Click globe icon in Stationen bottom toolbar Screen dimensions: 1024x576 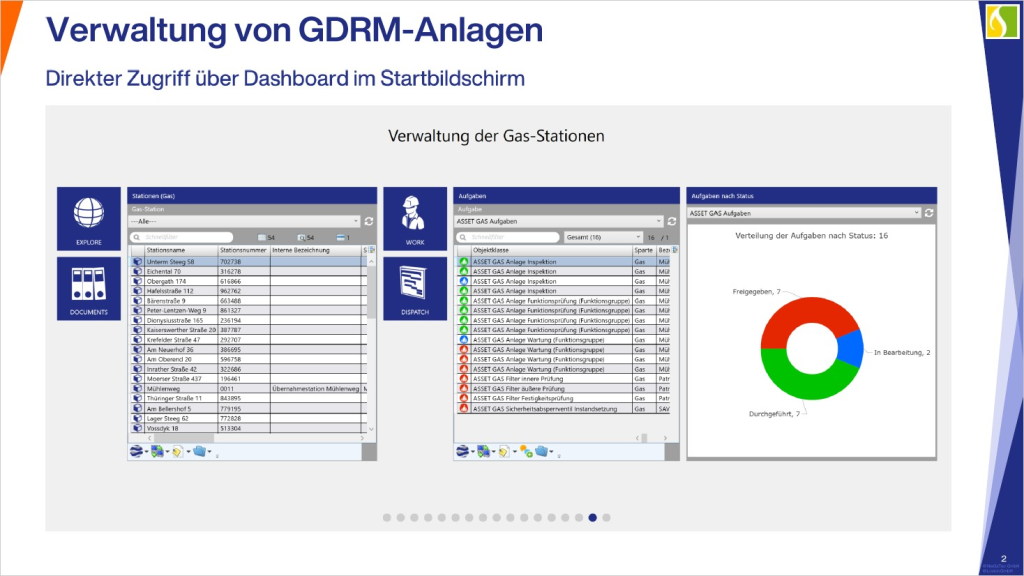[x=137, y=451]
